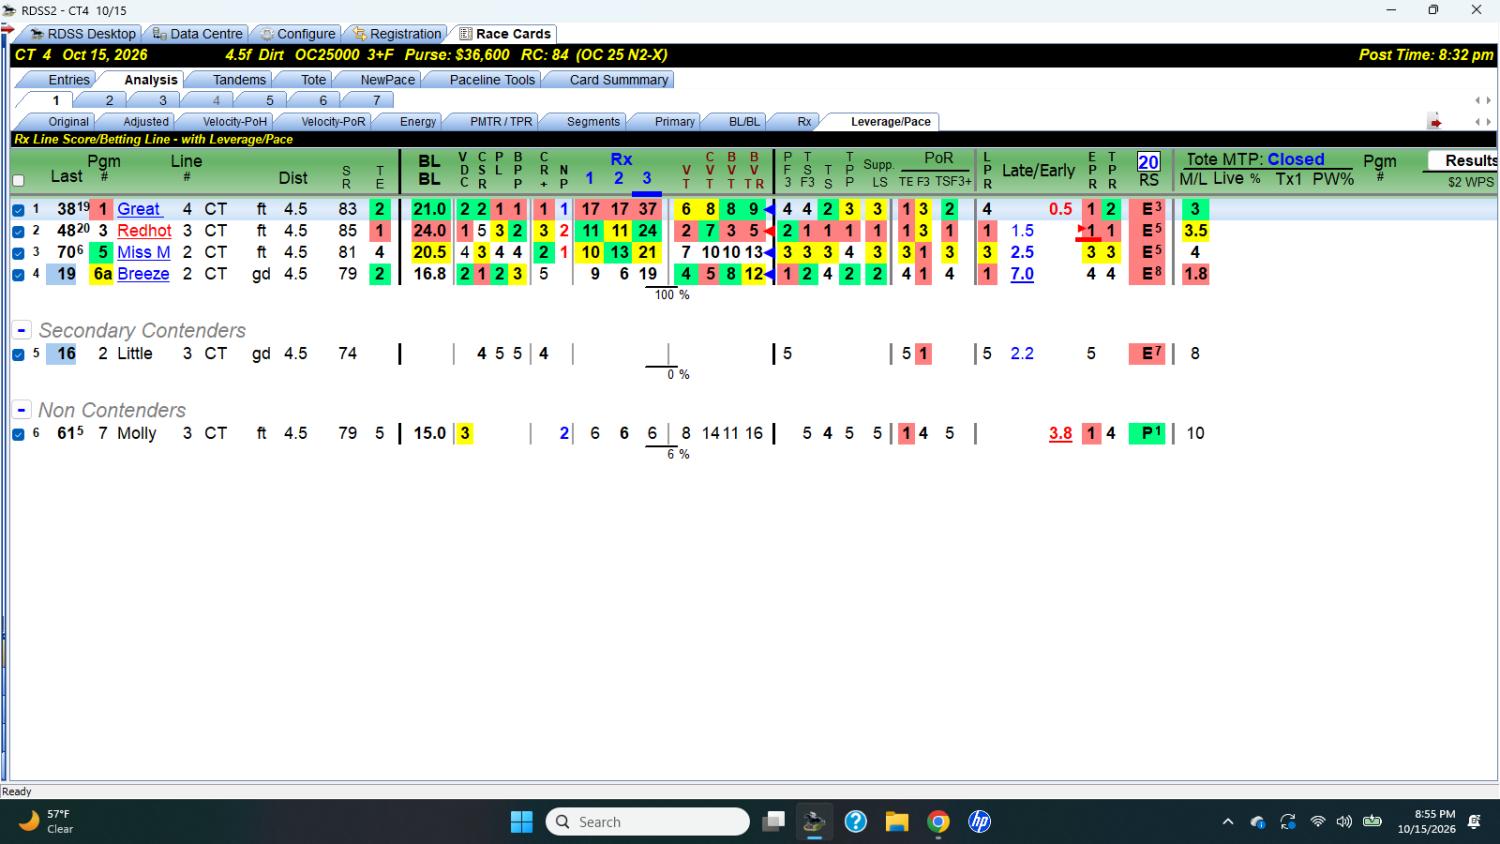Uncheck row 4 Breeze checkbox
The width and height of the screenshot is (1500, 844).
point(18,274)
